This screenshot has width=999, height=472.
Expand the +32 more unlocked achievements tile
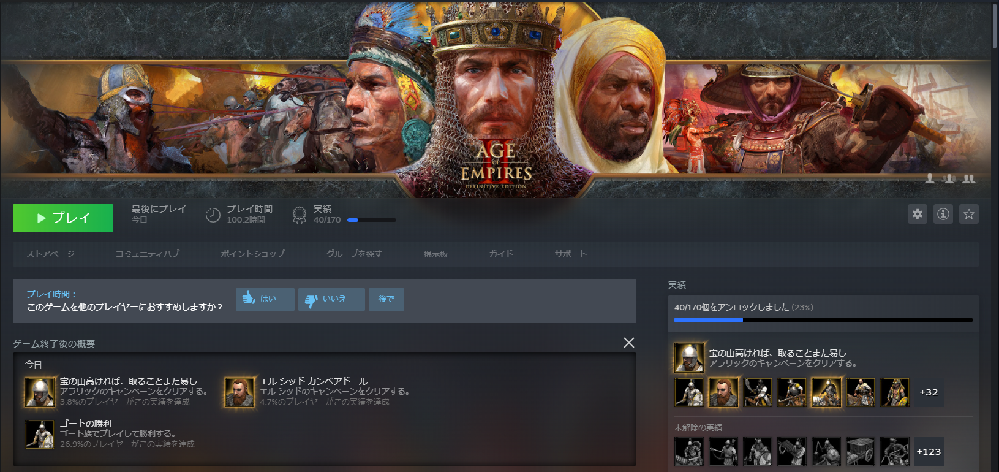pos(929,392)
